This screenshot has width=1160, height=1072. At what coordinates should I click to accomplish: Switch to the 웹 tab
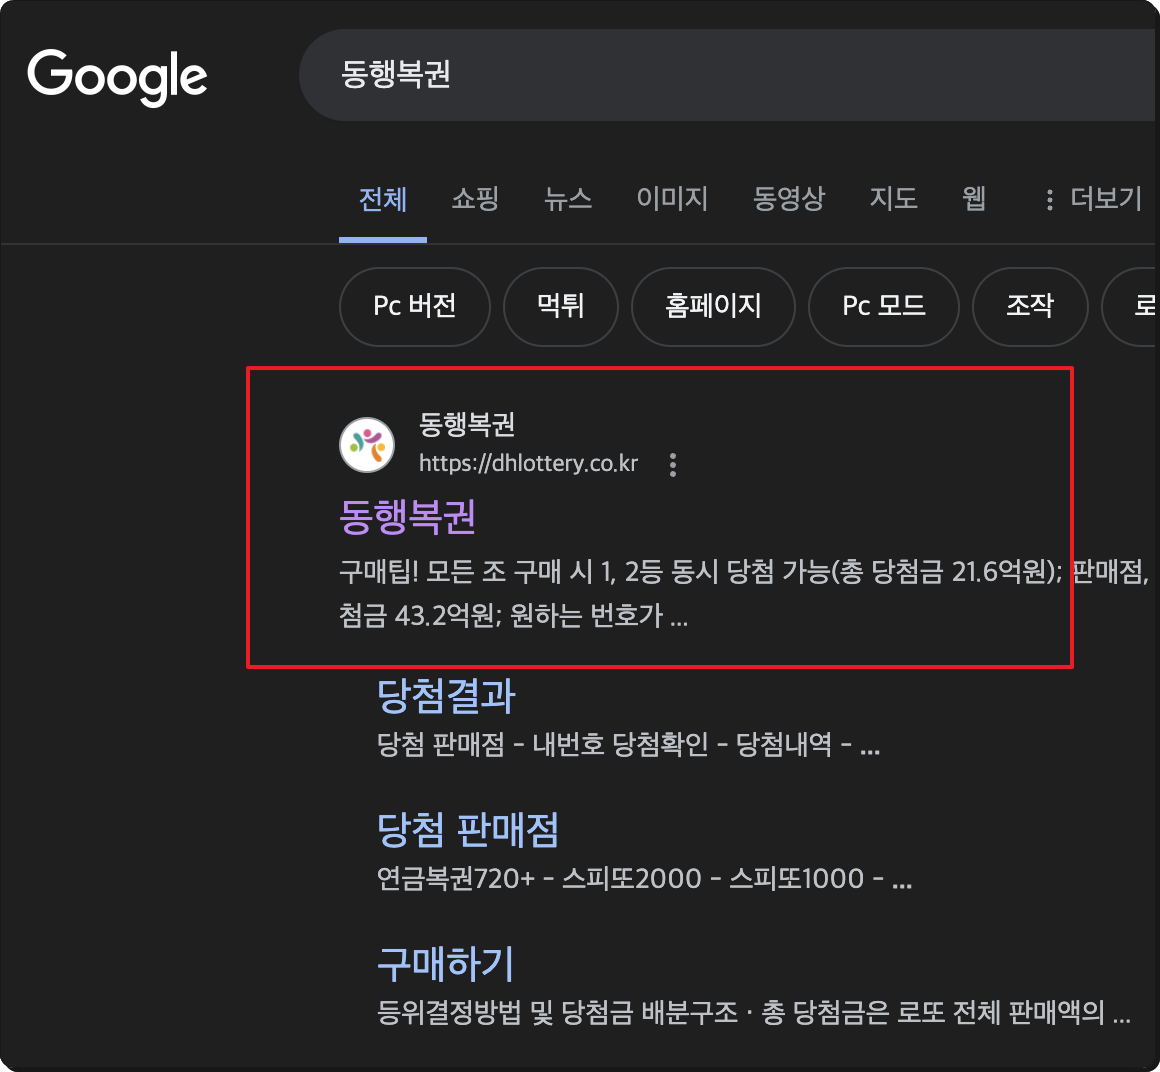974,198
